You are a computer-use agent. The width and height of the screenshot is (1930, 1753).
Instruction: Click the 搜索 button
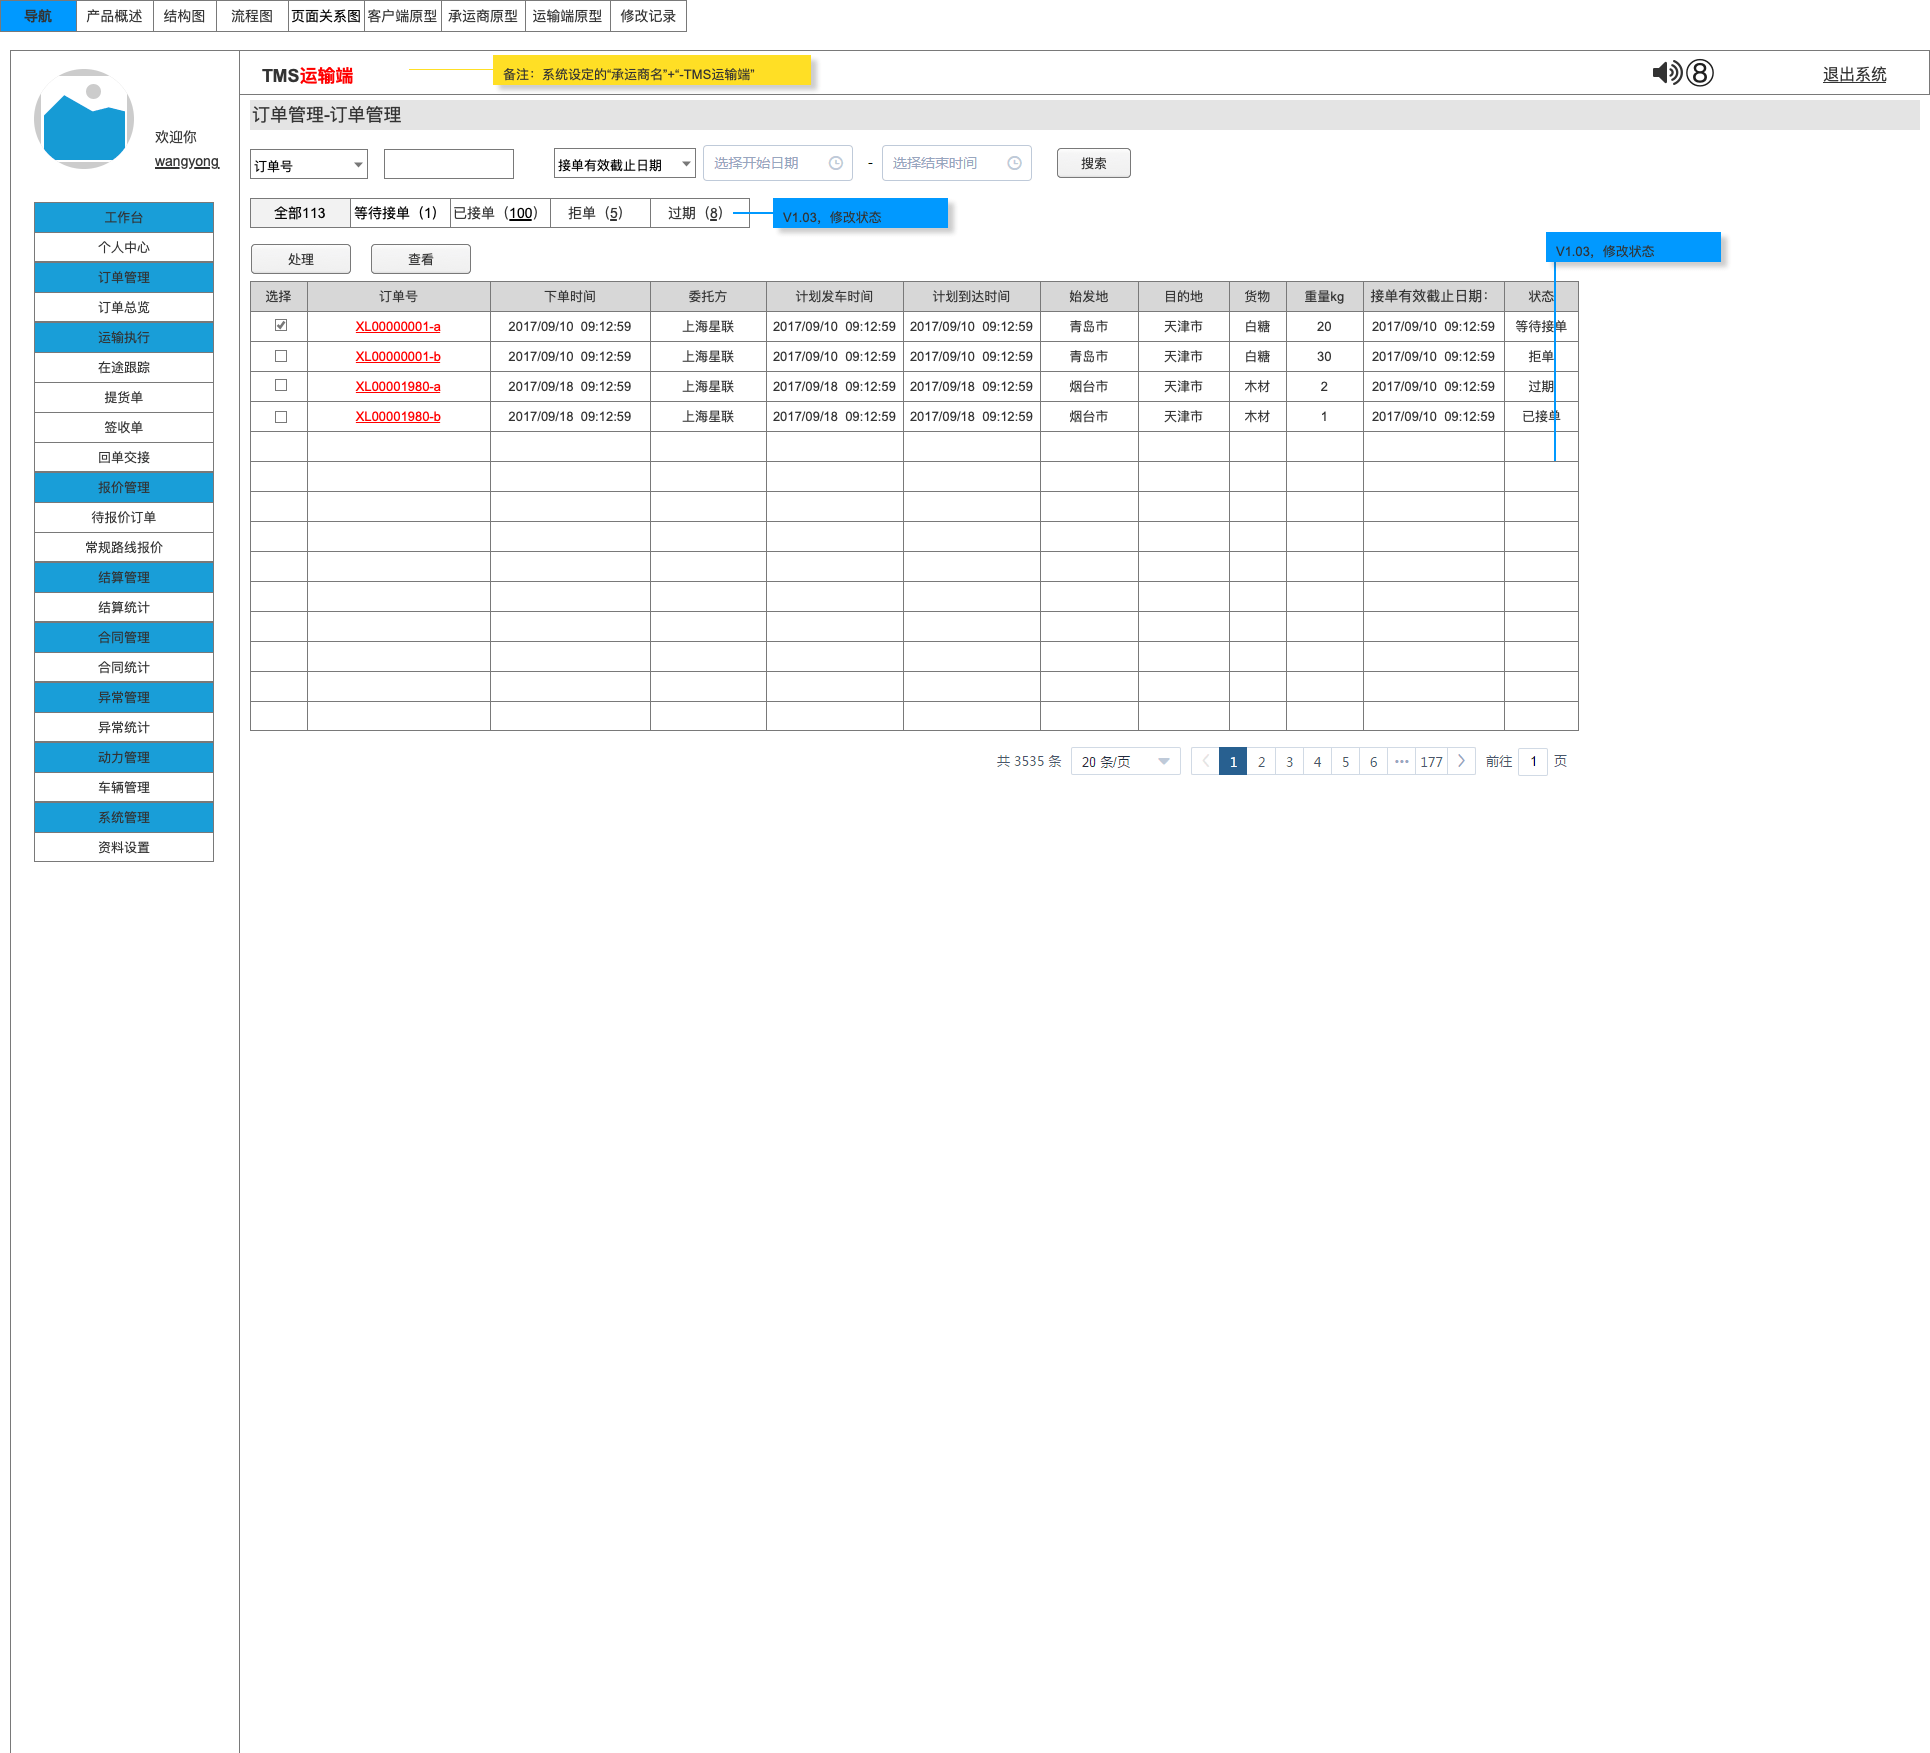point(1093,163)
